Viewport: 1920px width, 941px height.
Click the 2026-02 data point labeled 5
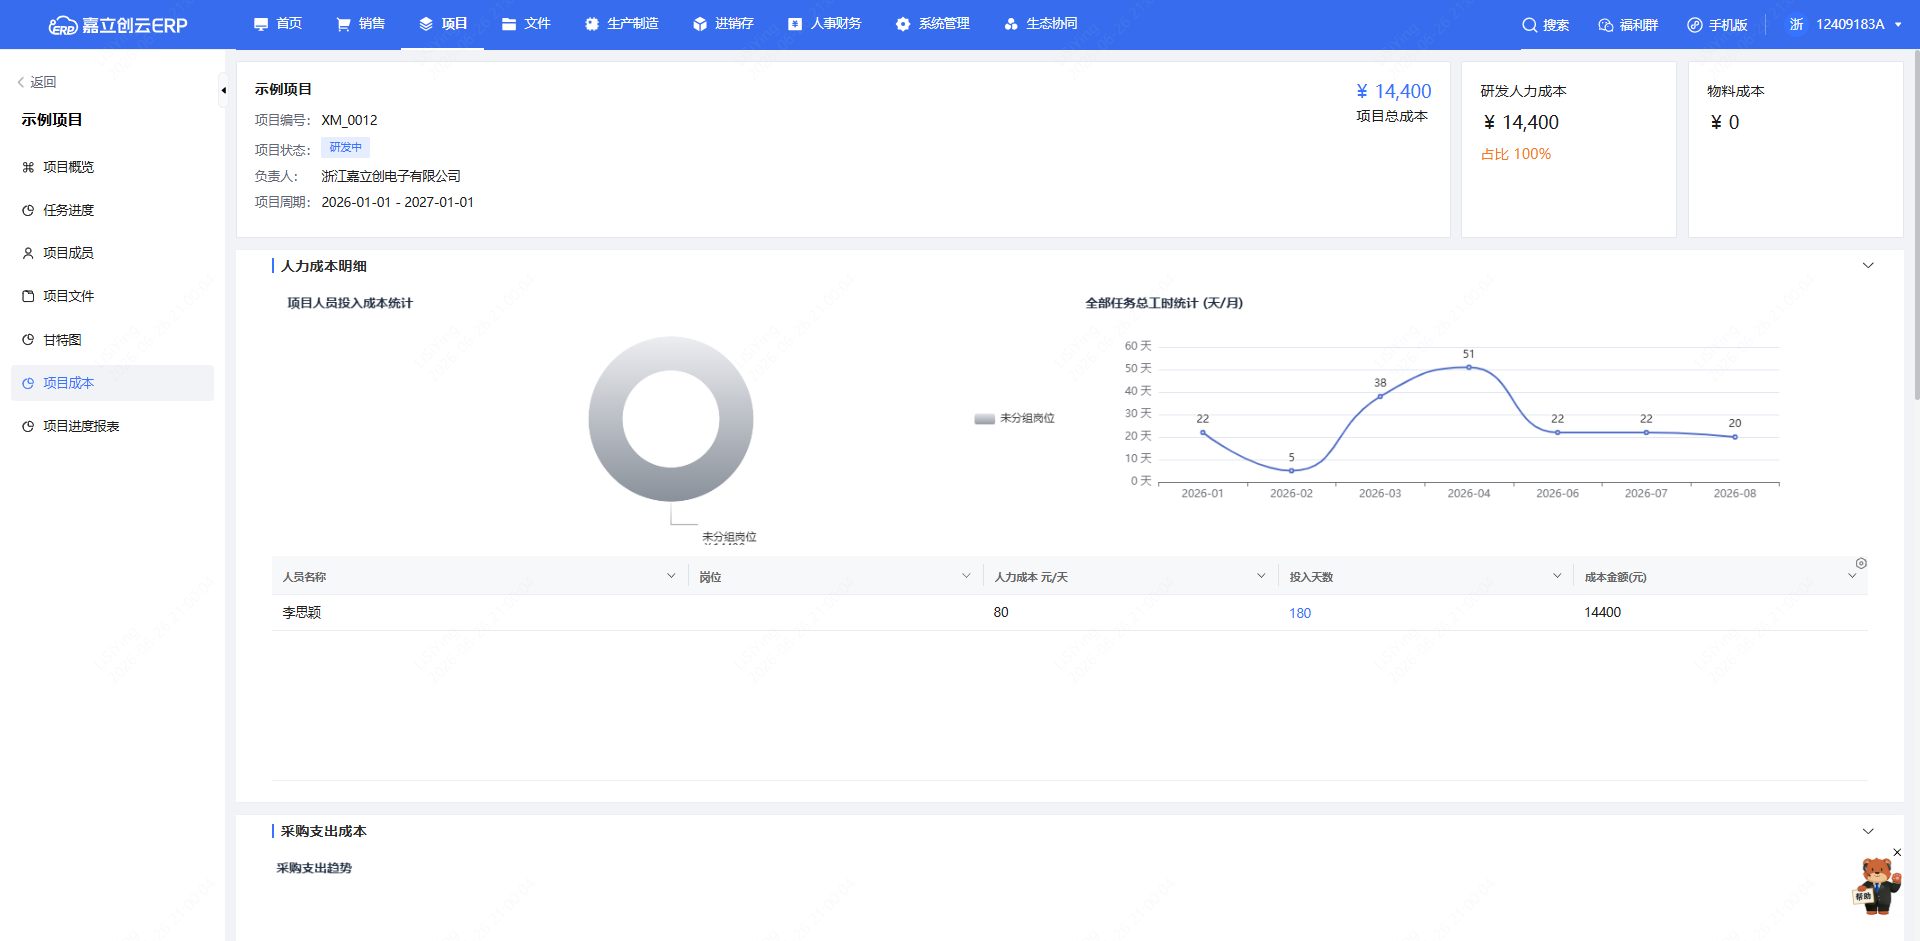[x=1291, y=470]
